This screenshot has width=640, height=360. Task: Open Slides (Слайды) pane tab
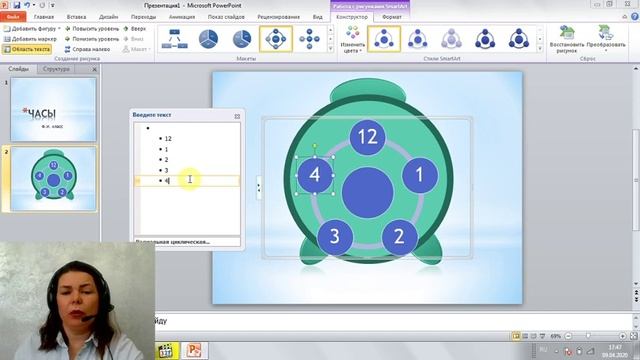pyautogui.click(x=18, y=69)
